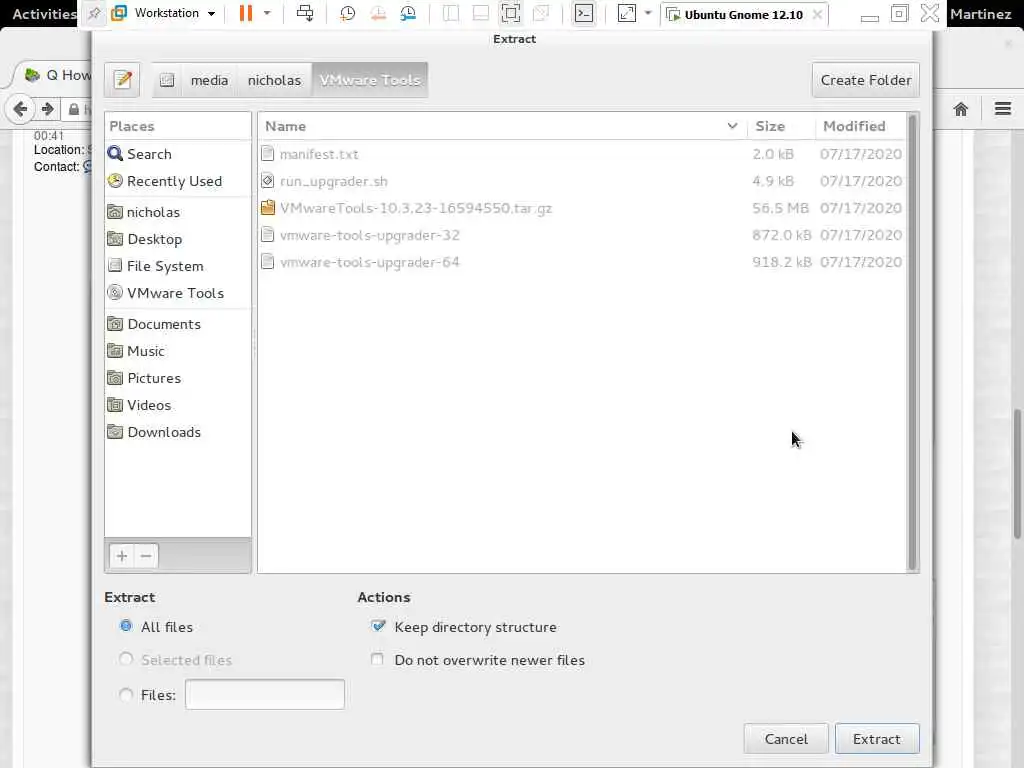Viewport: 1024px width, 768px height.
Task: Click browser back arrow behind dialog
Action: coord(20,108)
